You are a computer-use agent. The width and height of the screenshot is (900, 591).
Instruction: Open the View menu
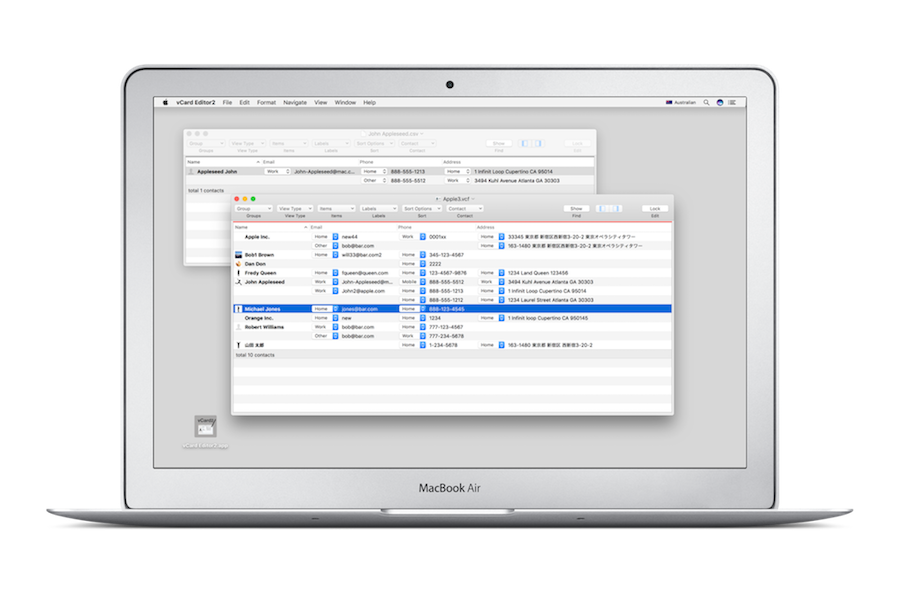[x=320, y=103]
